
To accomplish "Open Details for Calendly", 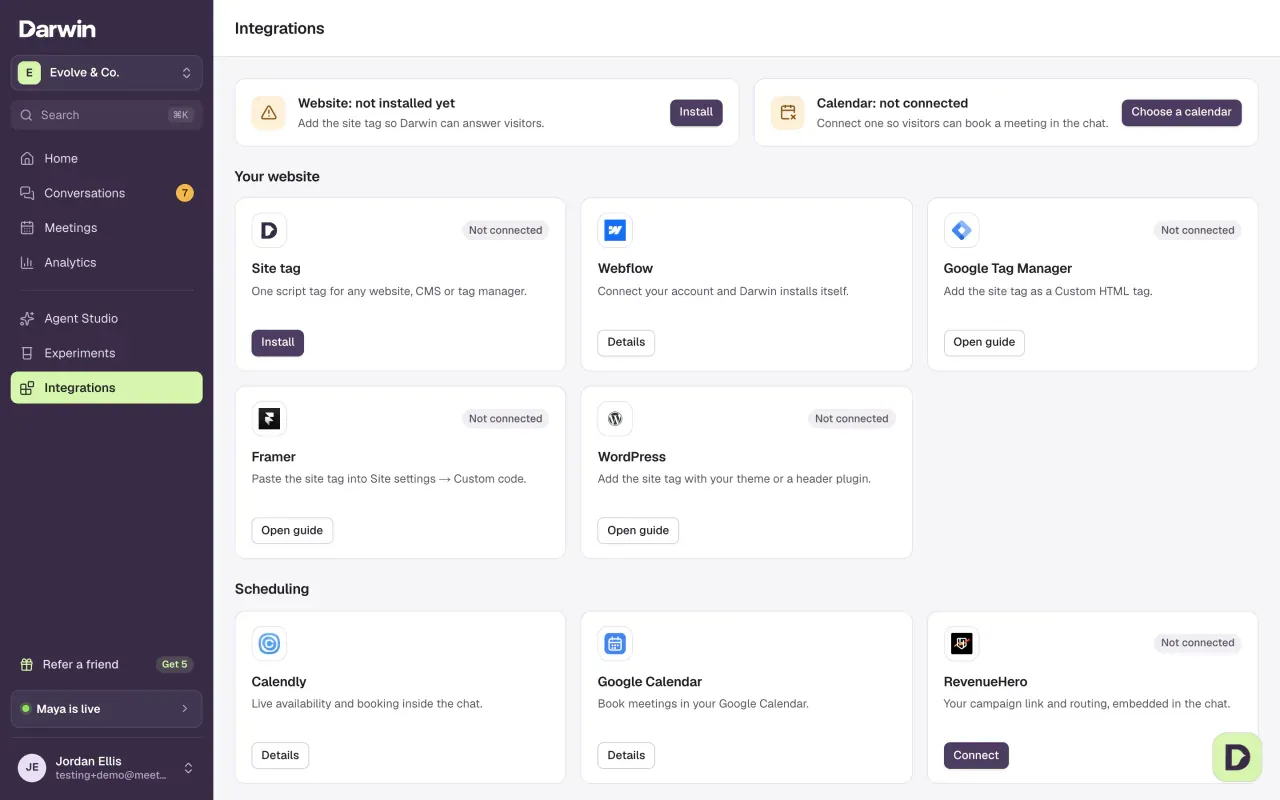I will tap(280, 756).
